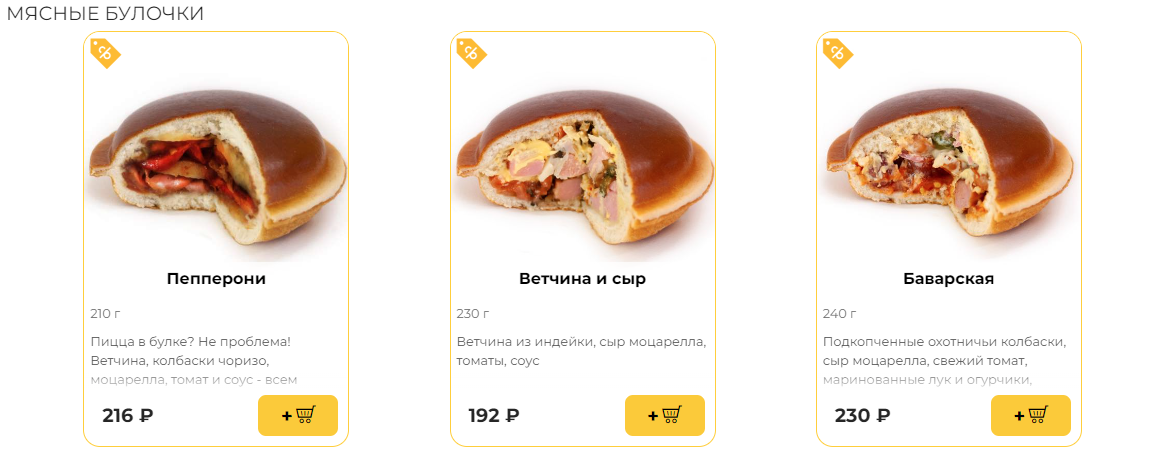The width and height of the screenshot is (1164, 467).
Task: Open the Пепперони bun photo
Action: [216, 168]
